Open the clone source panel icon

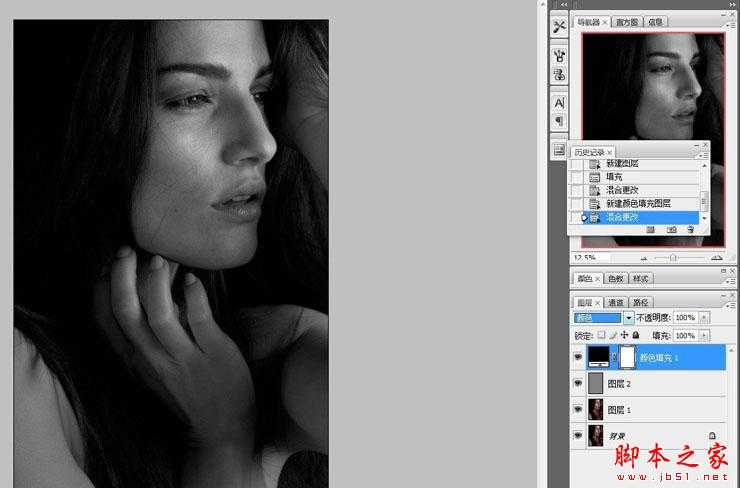click(559, 75)
